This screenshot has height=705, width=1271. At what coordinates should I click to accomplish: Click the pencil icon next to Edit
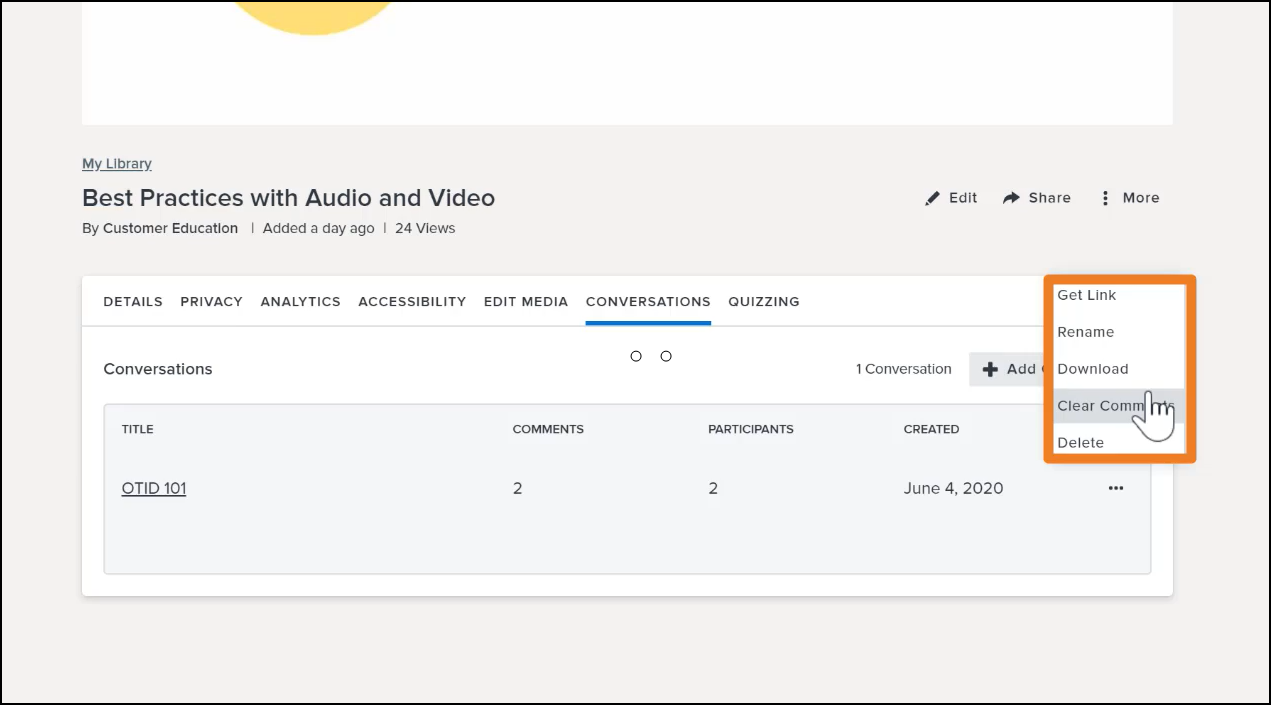[932, 198]
